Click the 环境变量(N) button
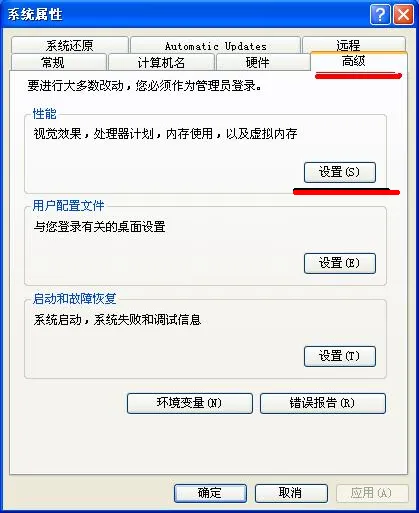The height and width of the screenshot is (513, 419). (x=190, y=403)
